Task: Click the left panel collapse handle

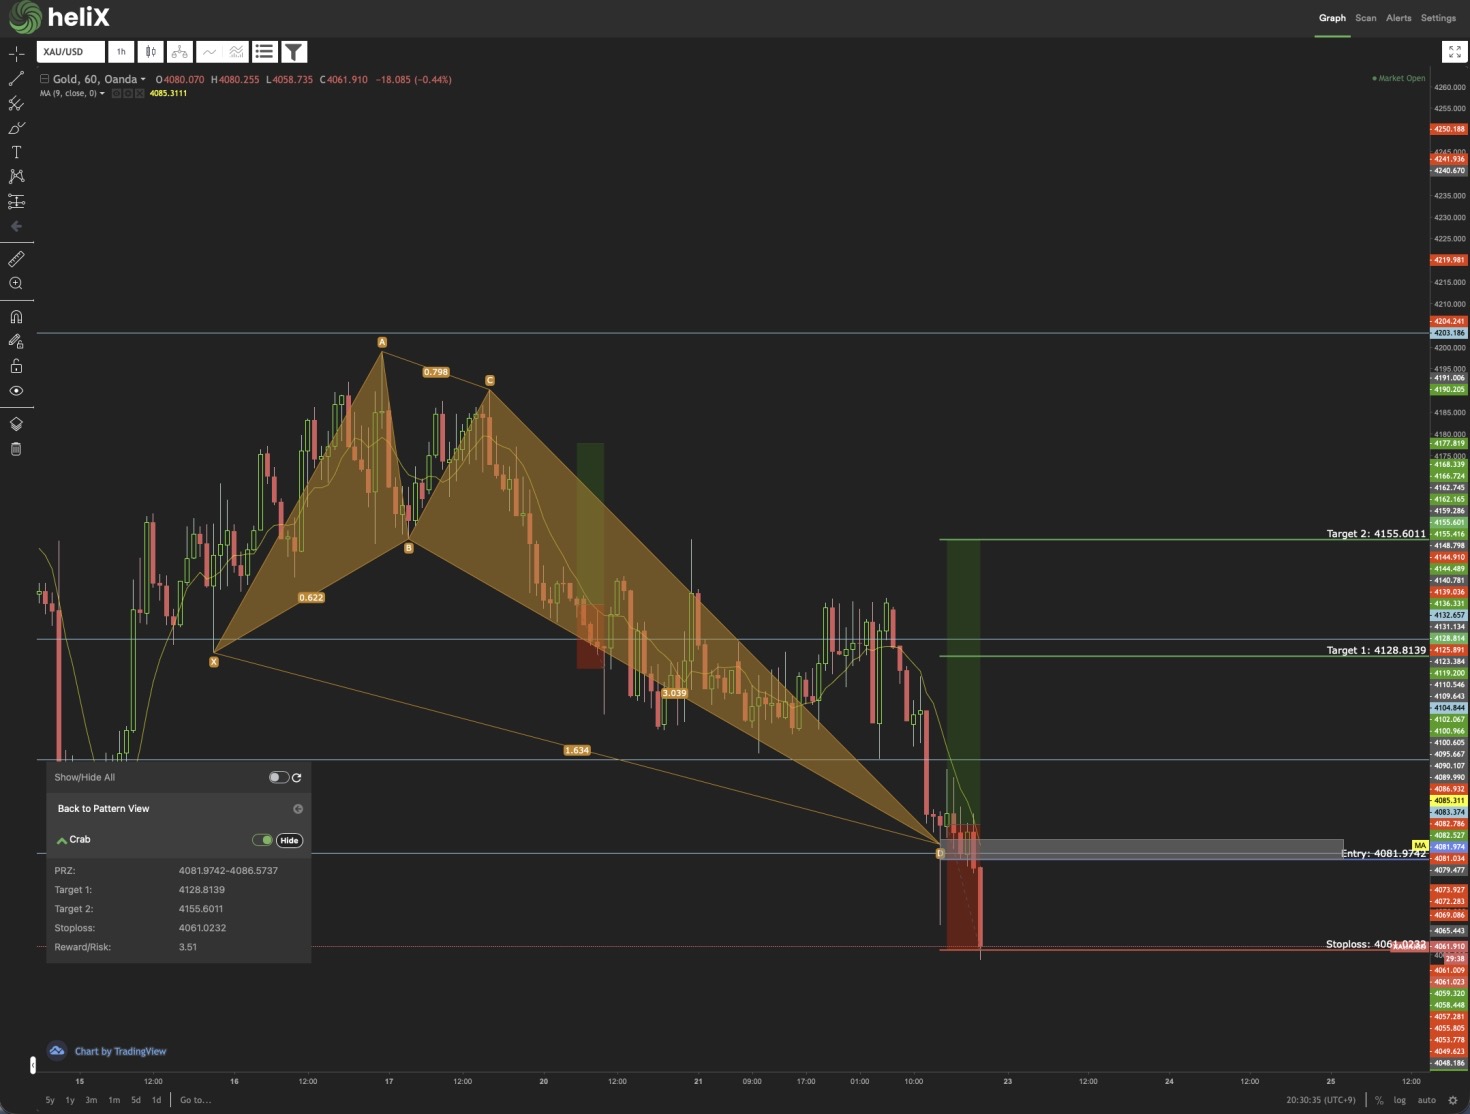Action: [32, 1065]
